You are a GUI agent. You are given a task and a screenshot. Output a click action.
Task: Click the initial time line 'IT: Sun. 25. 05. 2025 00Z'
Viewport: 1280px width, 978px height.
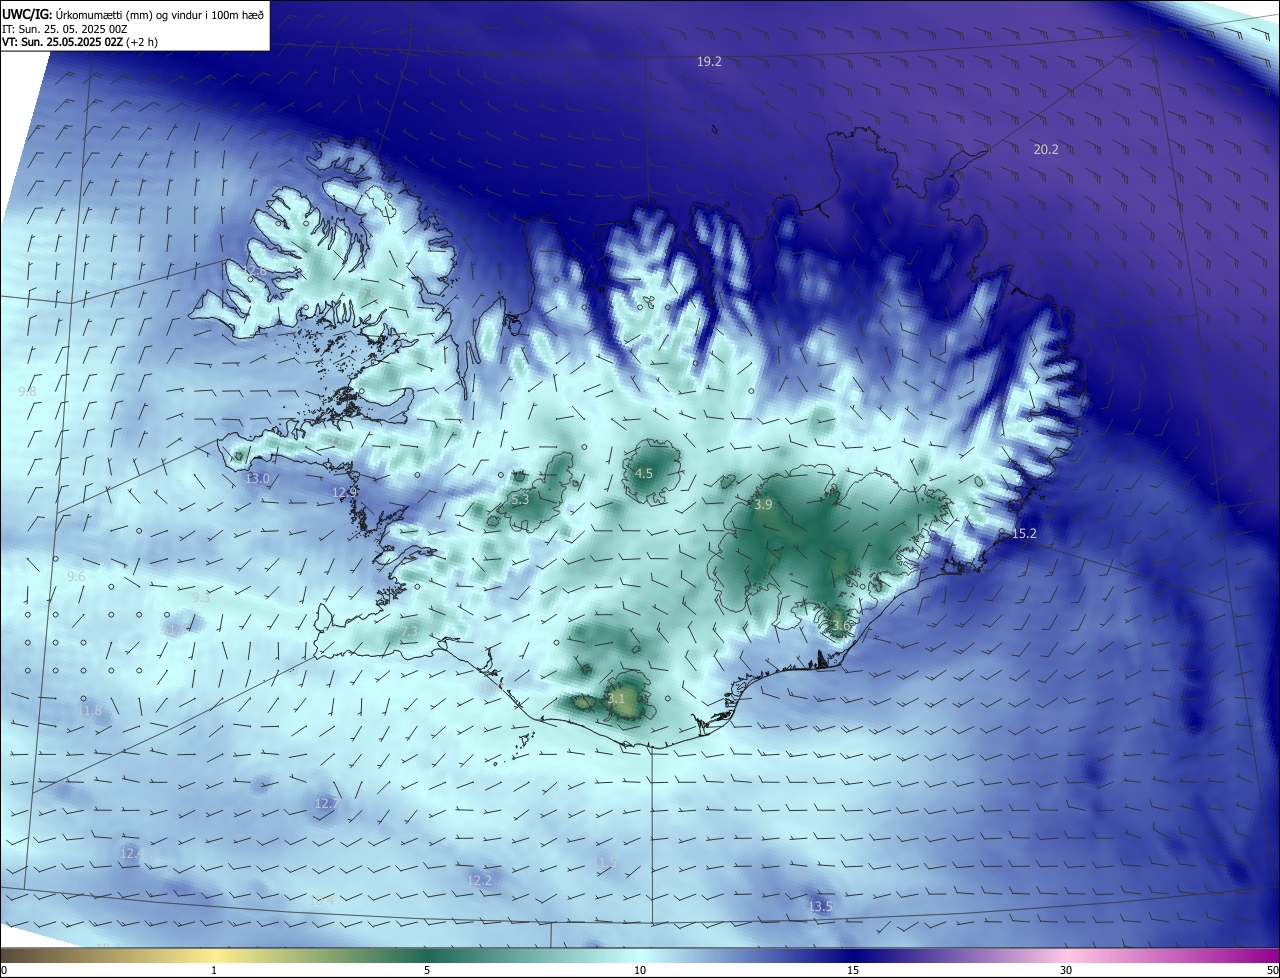(64, 29)
